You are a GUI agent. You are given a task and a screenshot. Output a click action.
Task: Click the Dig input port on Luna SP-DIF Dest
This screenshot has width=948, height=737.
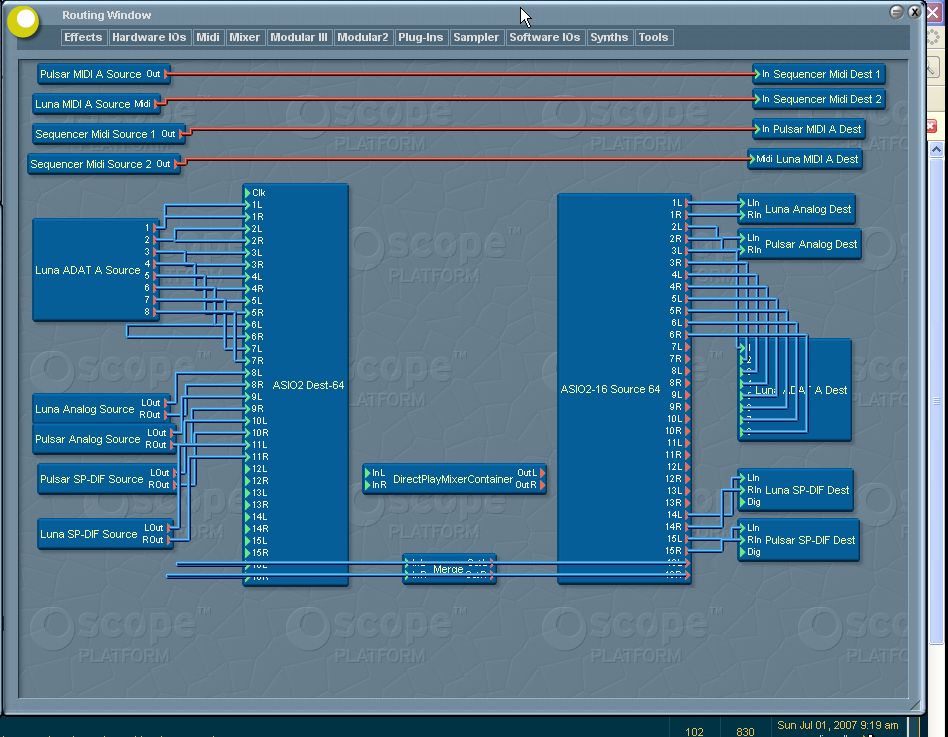742,502
